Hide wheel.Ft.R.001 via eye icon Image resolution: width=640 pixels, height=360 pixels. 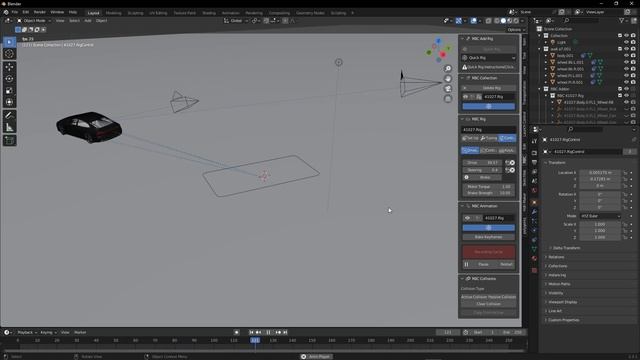pyautogui.click(x=627, y=82)
